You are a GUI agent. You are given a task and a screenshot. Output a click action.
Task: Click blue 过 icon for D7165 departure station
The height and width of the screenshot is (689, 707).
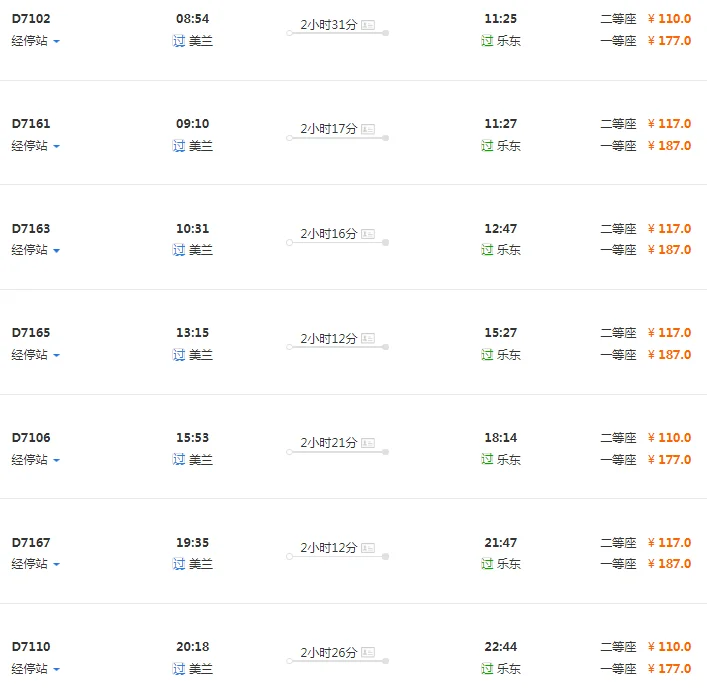click(x=179, y=355)
